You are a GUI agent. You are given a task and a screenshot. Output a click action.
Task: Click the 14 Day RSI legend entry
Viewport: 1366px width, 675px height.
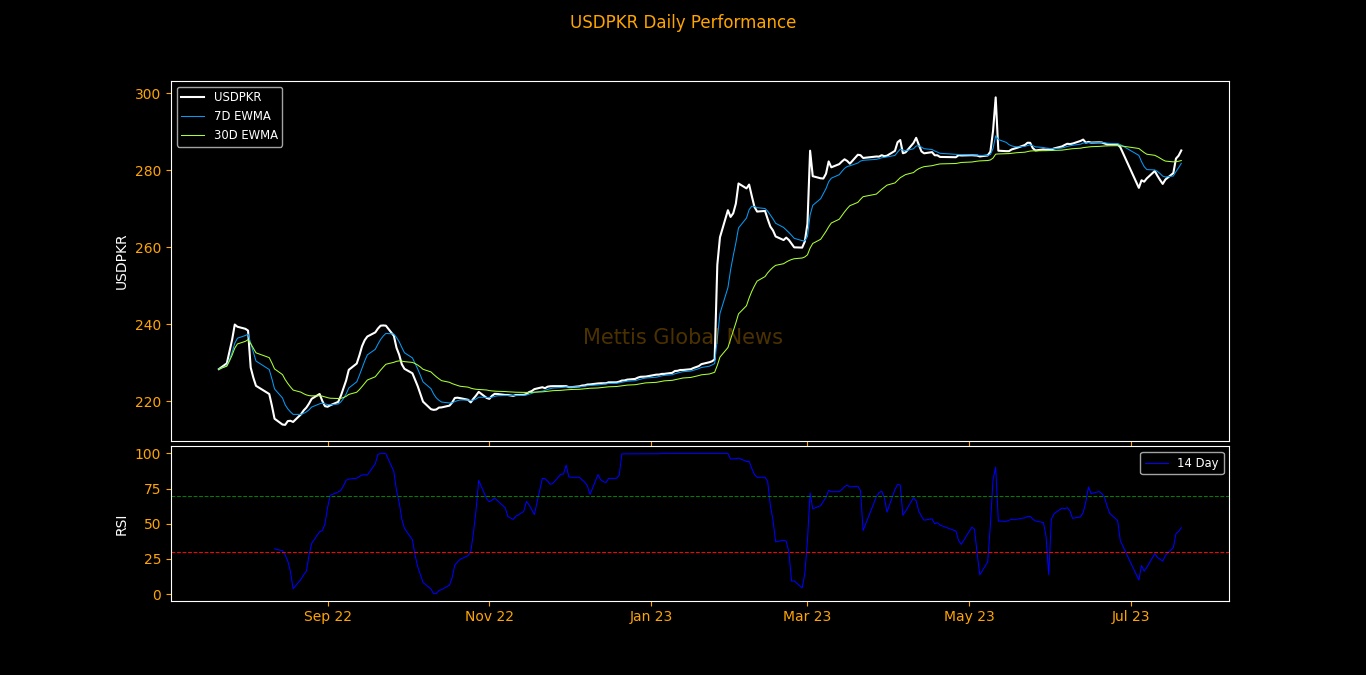click(x=1197, y=463)
